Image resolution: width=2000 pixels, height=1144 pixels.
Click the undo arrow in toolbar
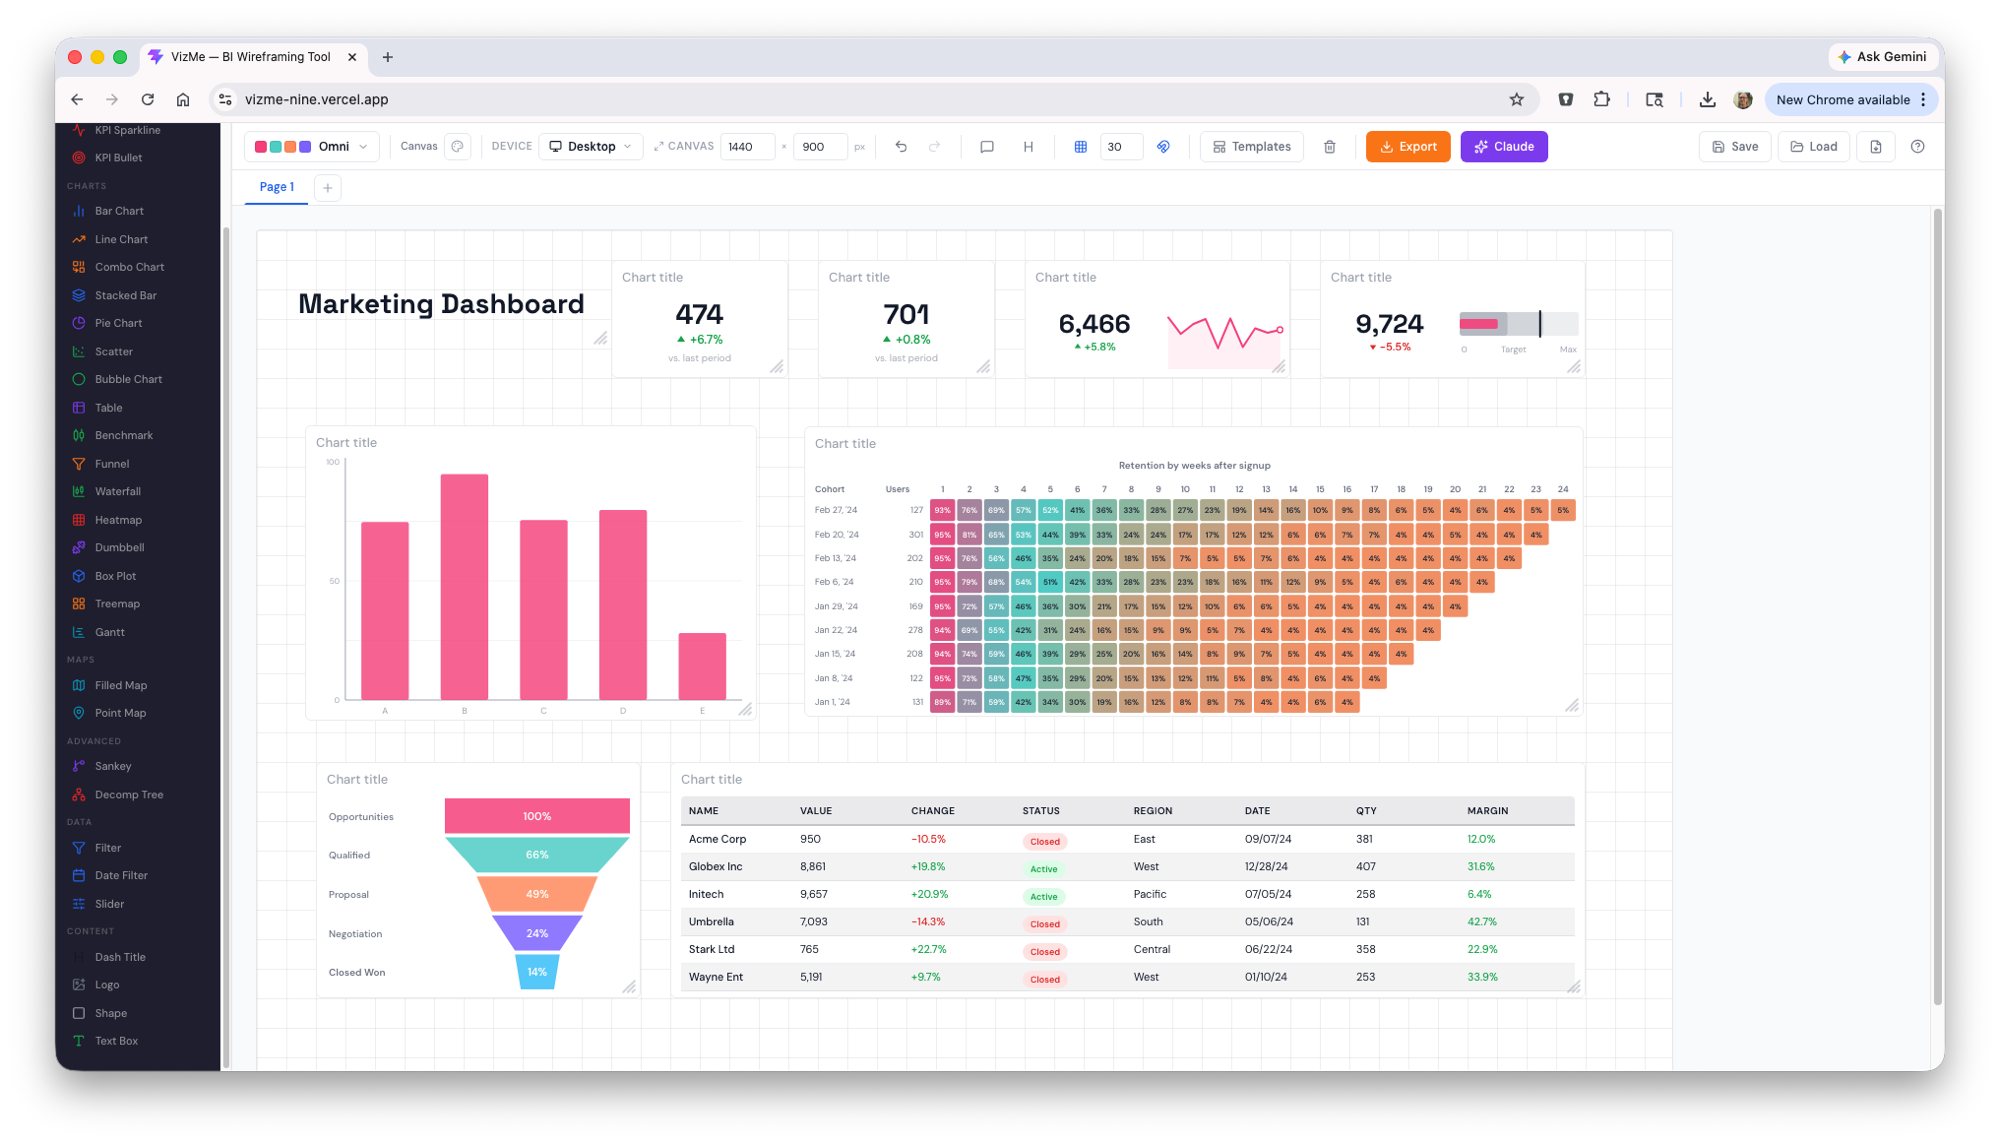[901, 147]
